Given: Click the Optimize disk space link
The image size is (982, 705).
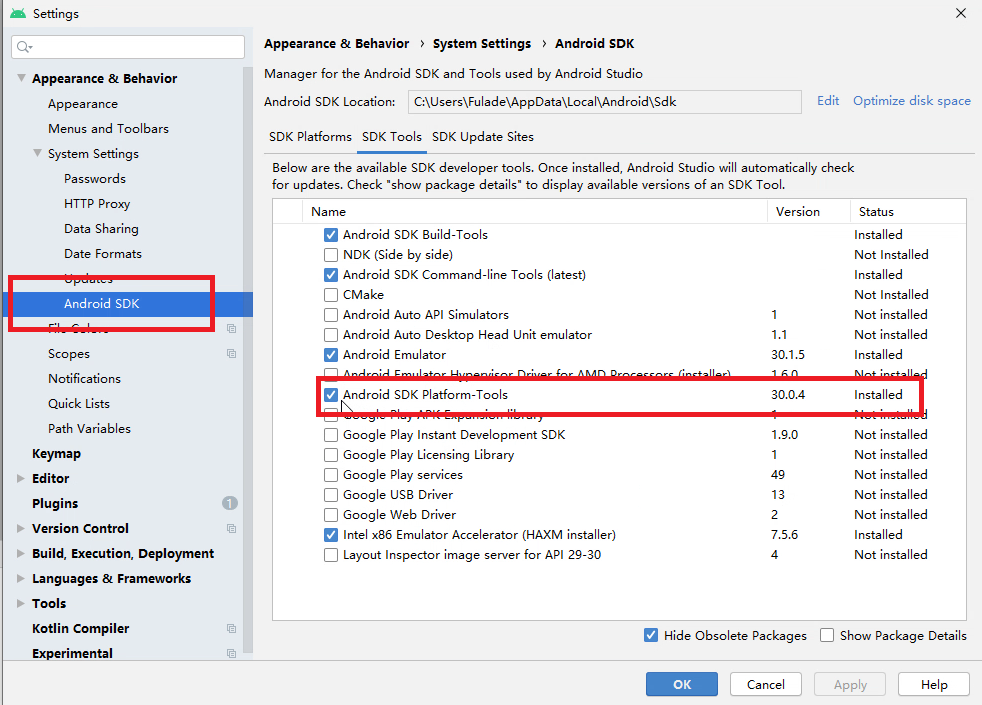Looking at the screenshot, I should point(911,101).
